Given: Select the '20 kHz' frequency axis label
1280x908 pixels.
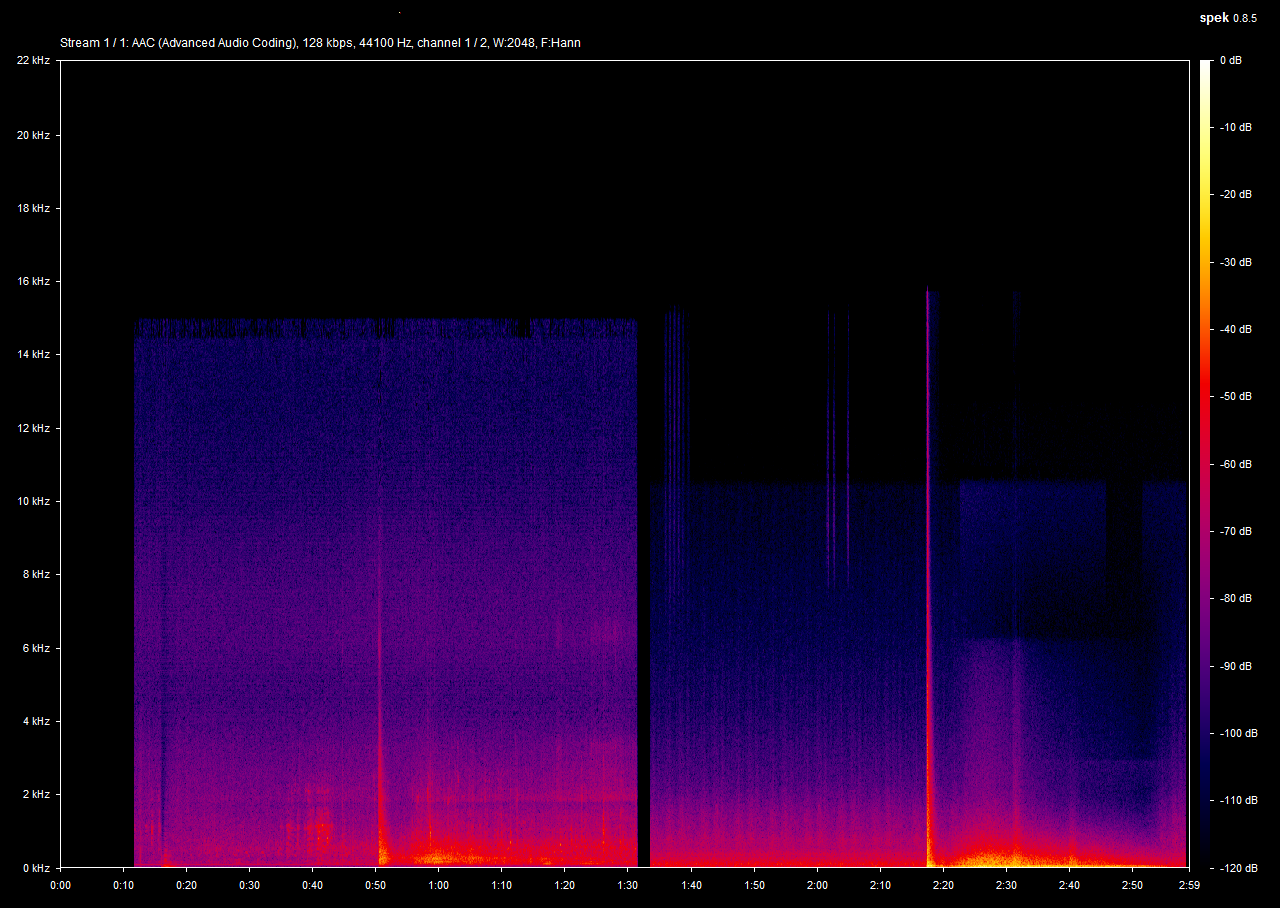Looking at the screenshot, I should [x=33, y=135].
